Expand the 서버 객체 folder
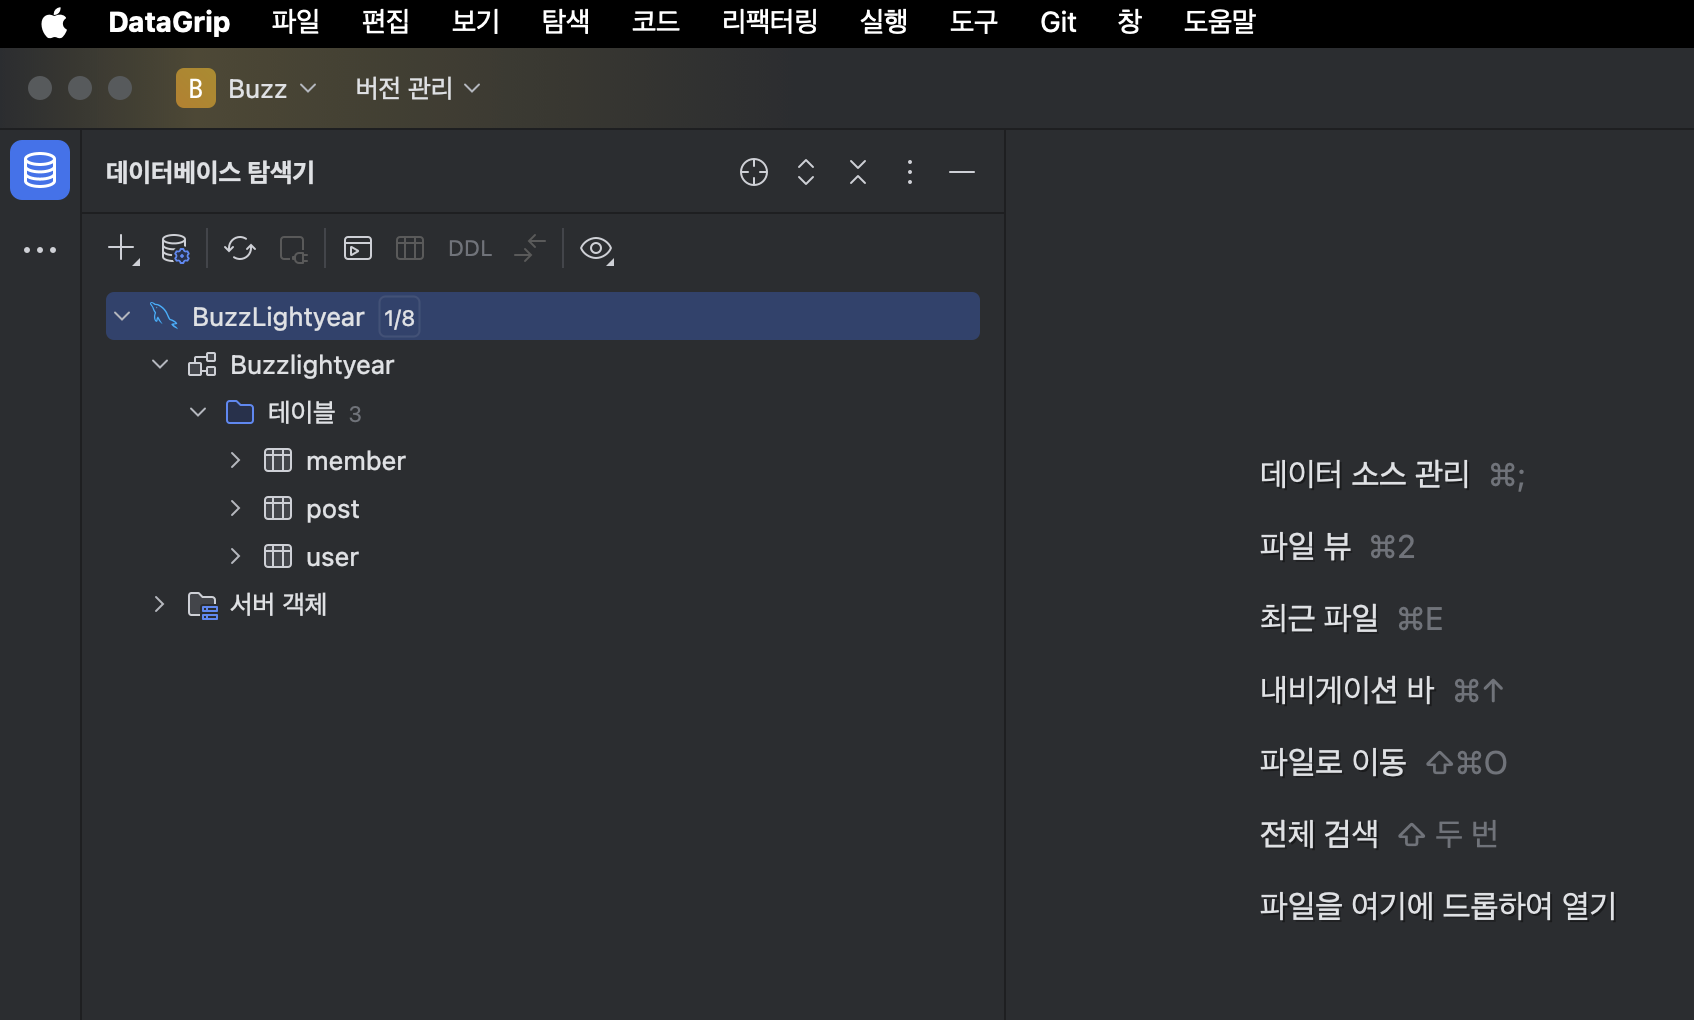 159,604
